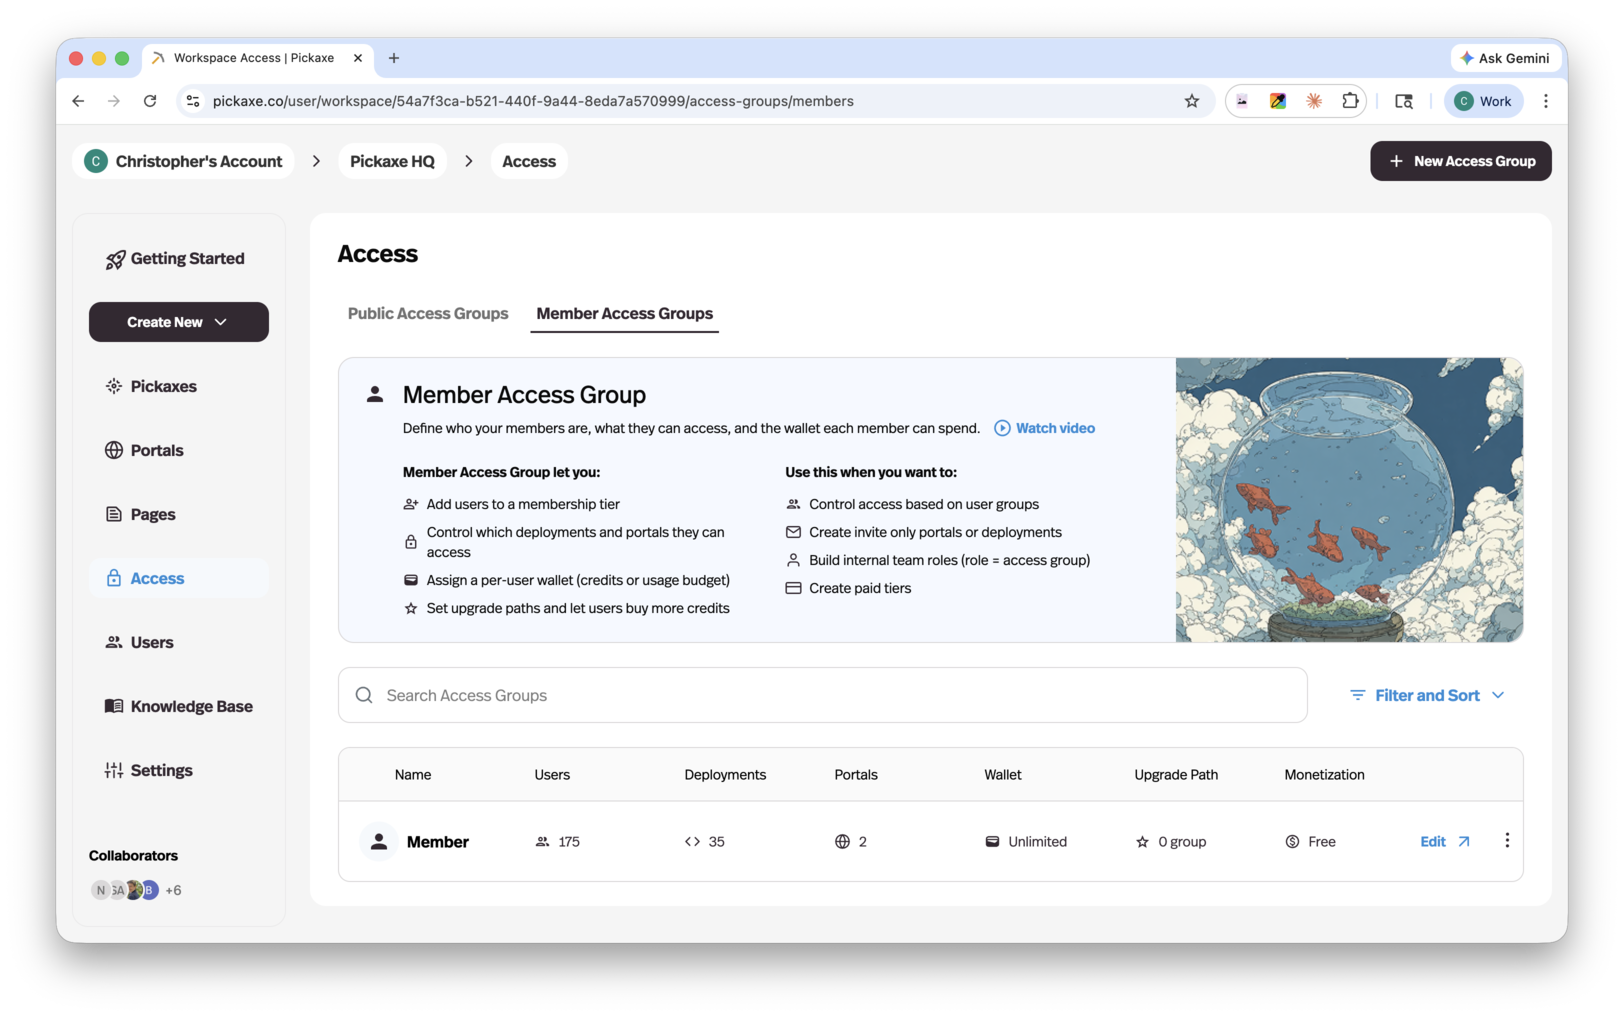The width and height of the screenshot is (1624, 1017).
Task: Switch to the Public Access Groups tab
Action: (427, 313)
